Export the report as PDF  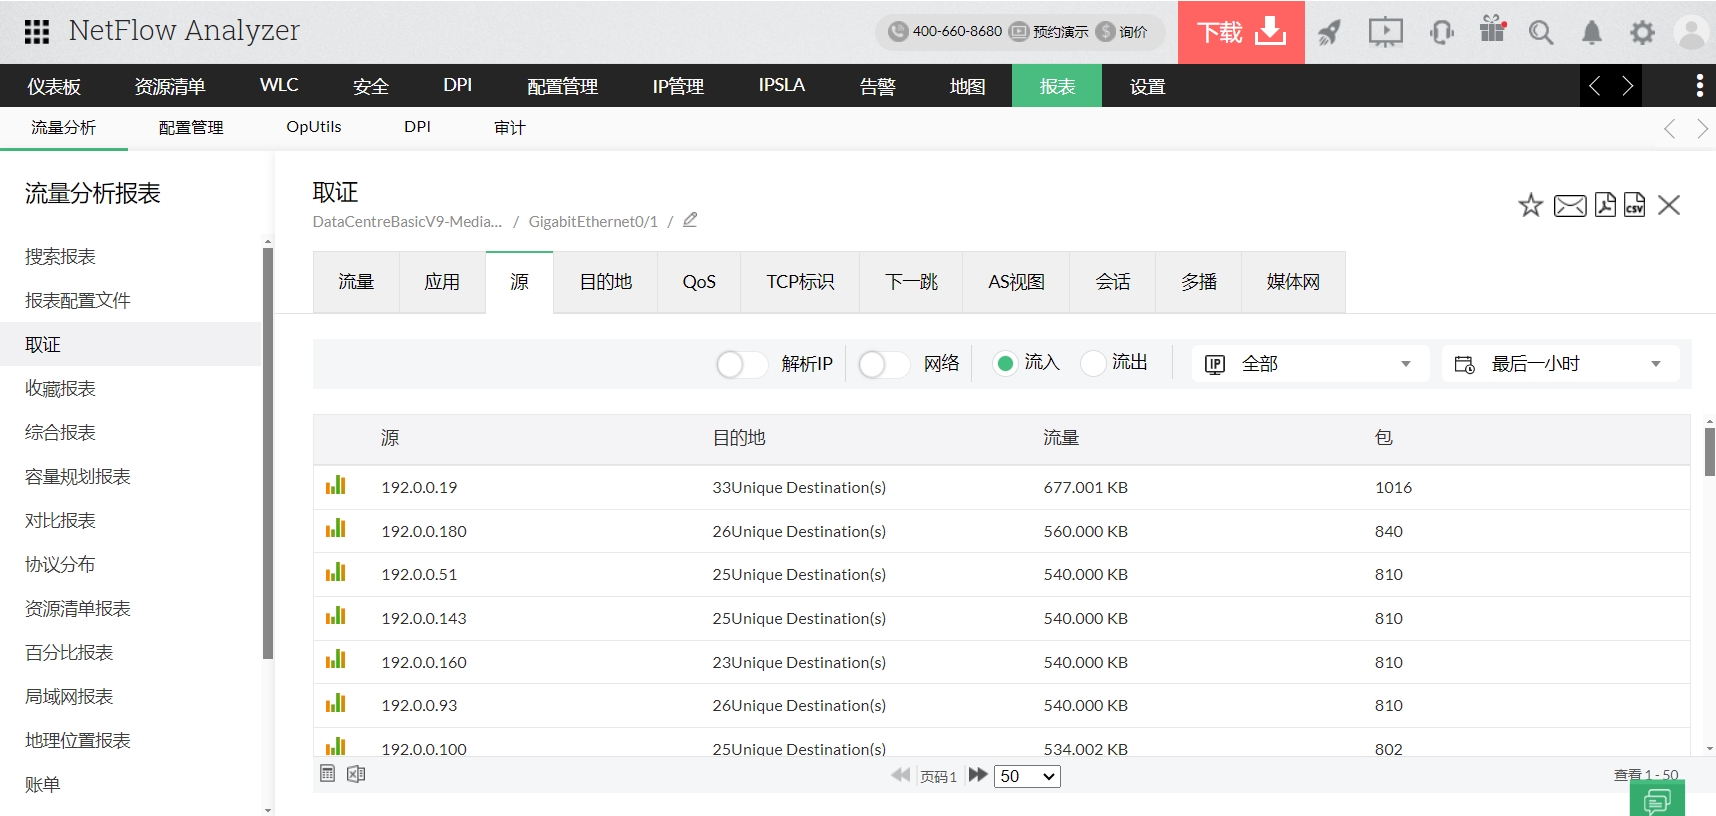coord(1605,205)
